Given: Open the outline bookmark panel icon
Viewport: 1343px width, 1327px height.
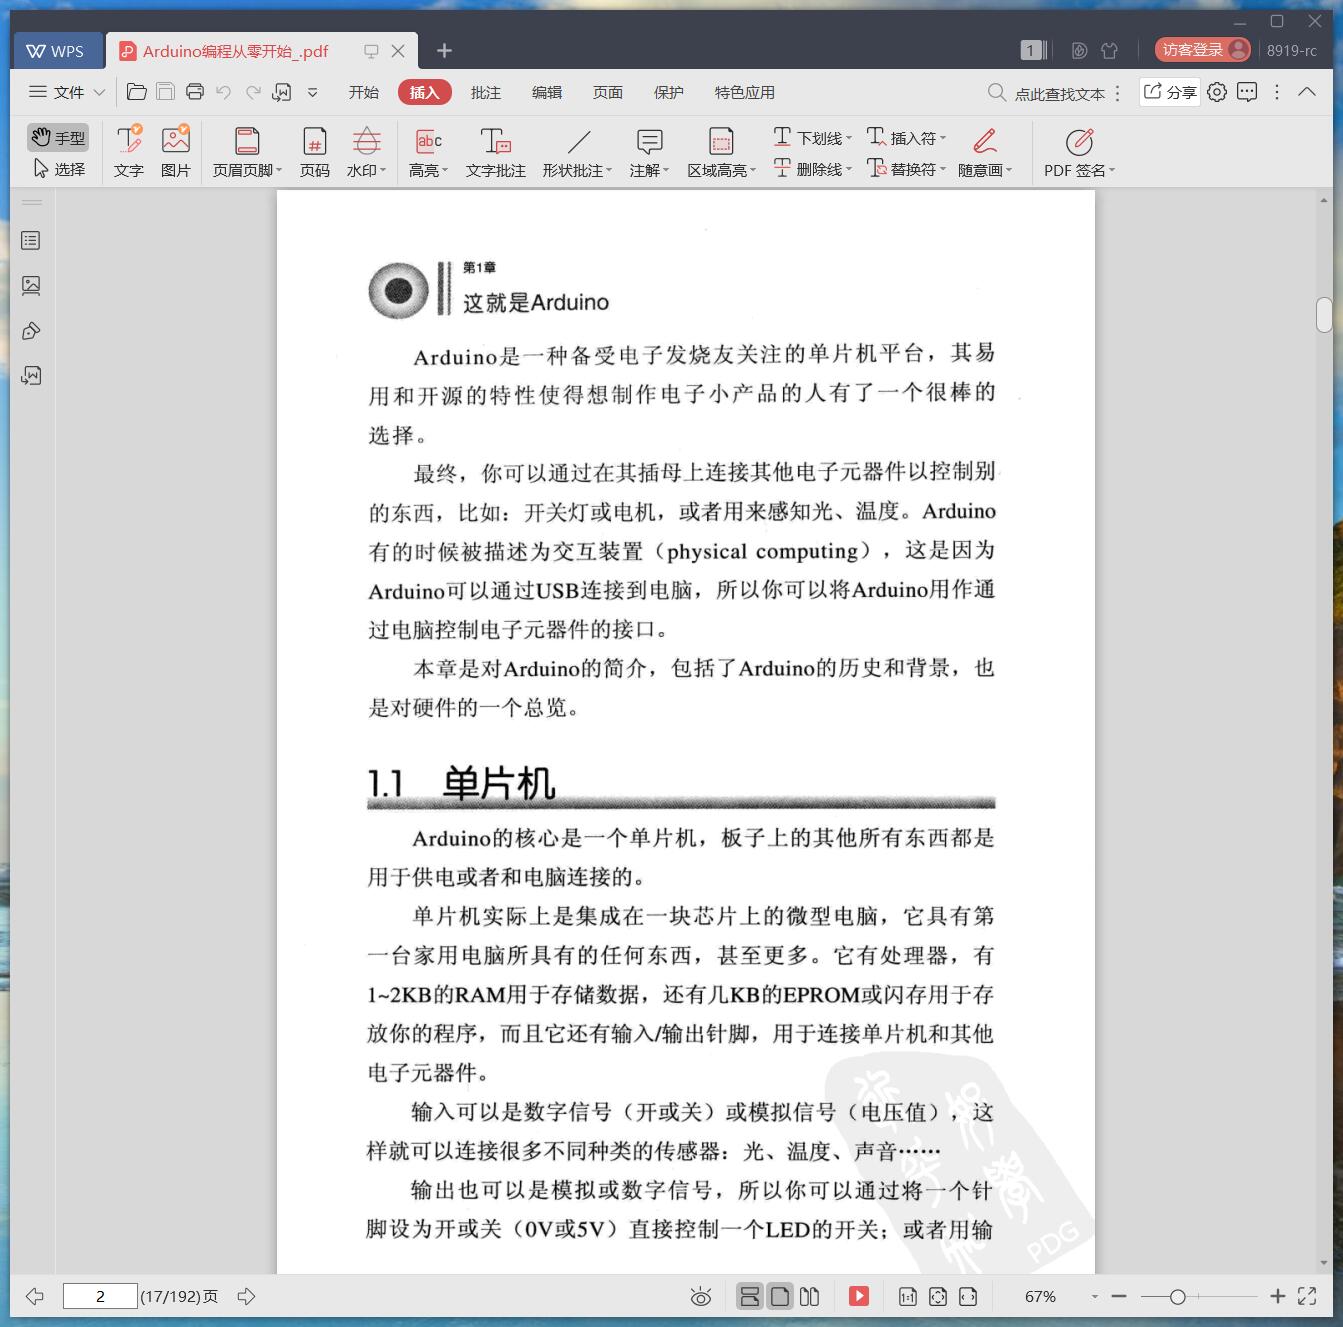Looking at the screenshot, I should click(x=31, y=240).
